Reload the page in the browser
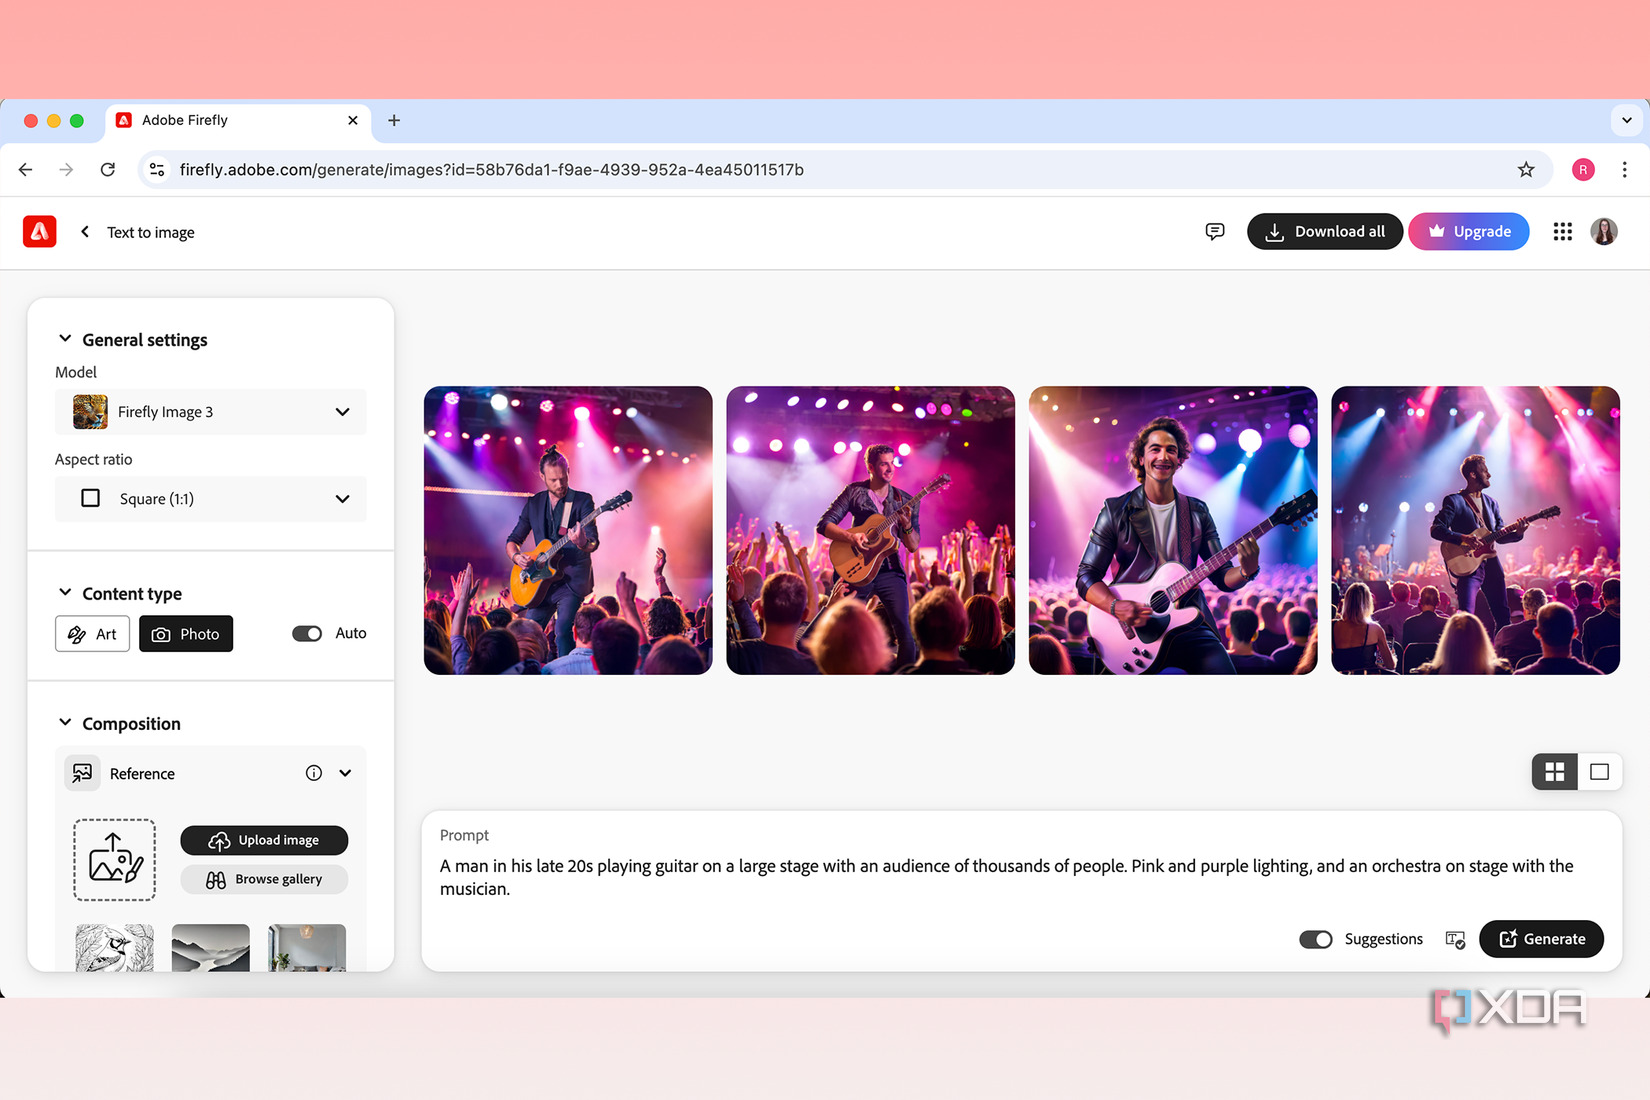Screen dimensions: 1650x1100 [108, 170]
